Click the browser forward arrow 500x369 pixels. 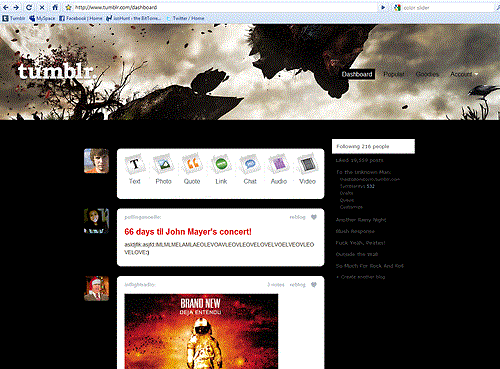tap(16, 7)
